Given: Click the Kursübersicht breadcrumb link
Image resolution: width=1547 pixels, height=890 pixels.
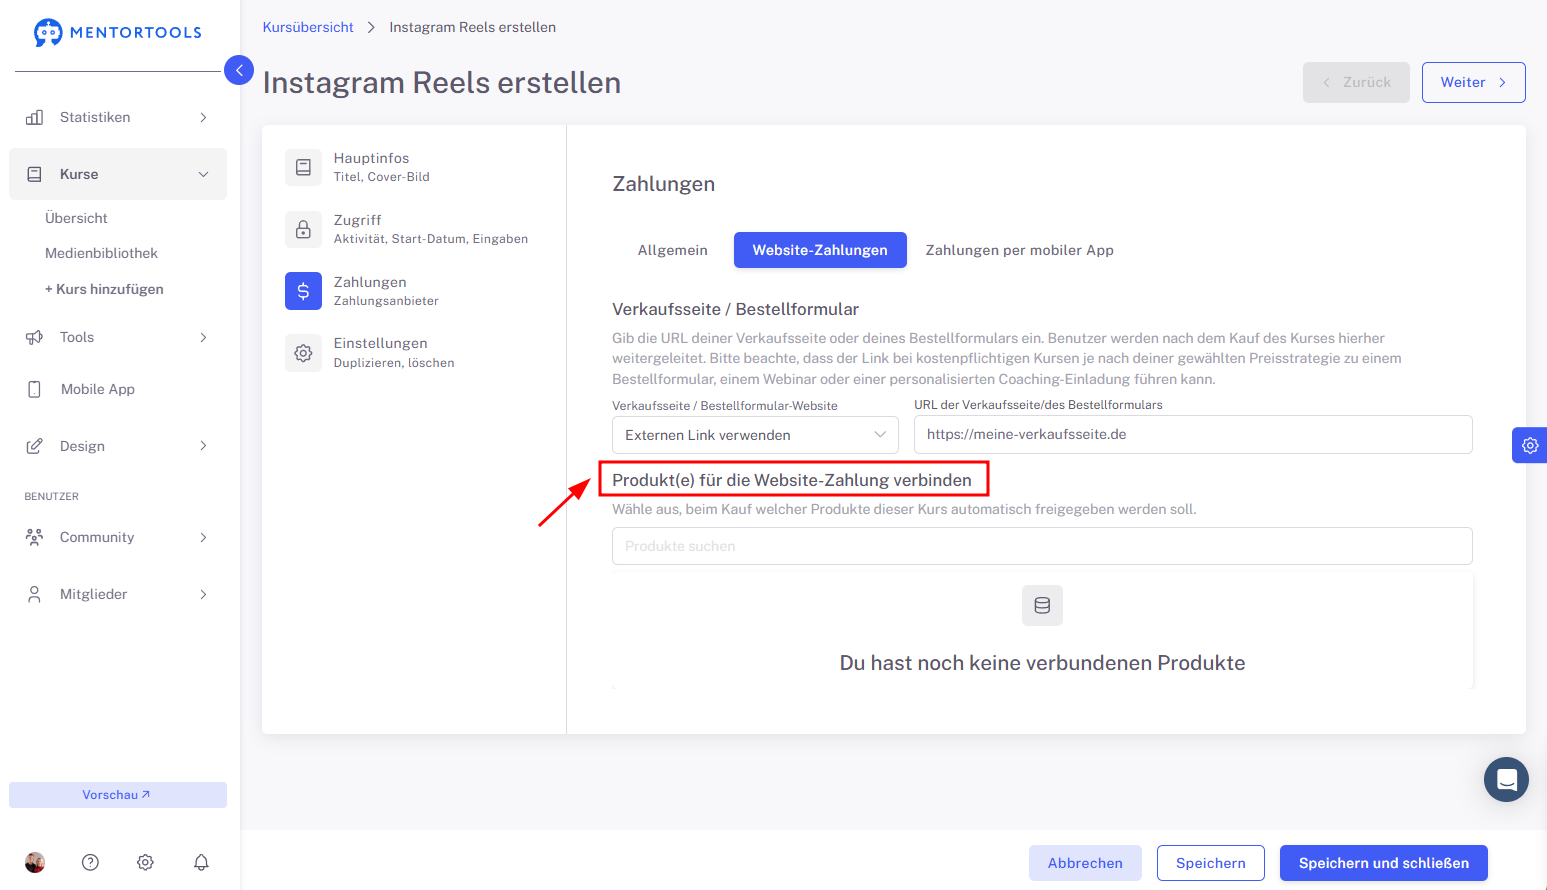Looking at the screenshot, I should 308,27.
